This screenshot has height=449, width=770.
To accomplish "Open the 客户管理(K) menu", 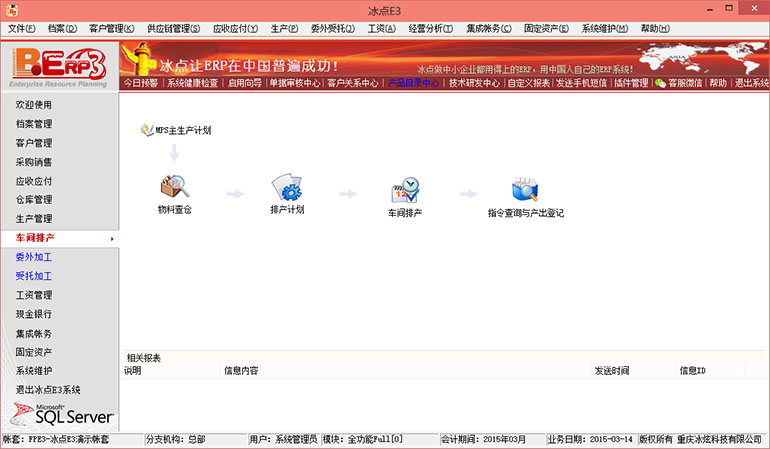I will tap(111, 28).
